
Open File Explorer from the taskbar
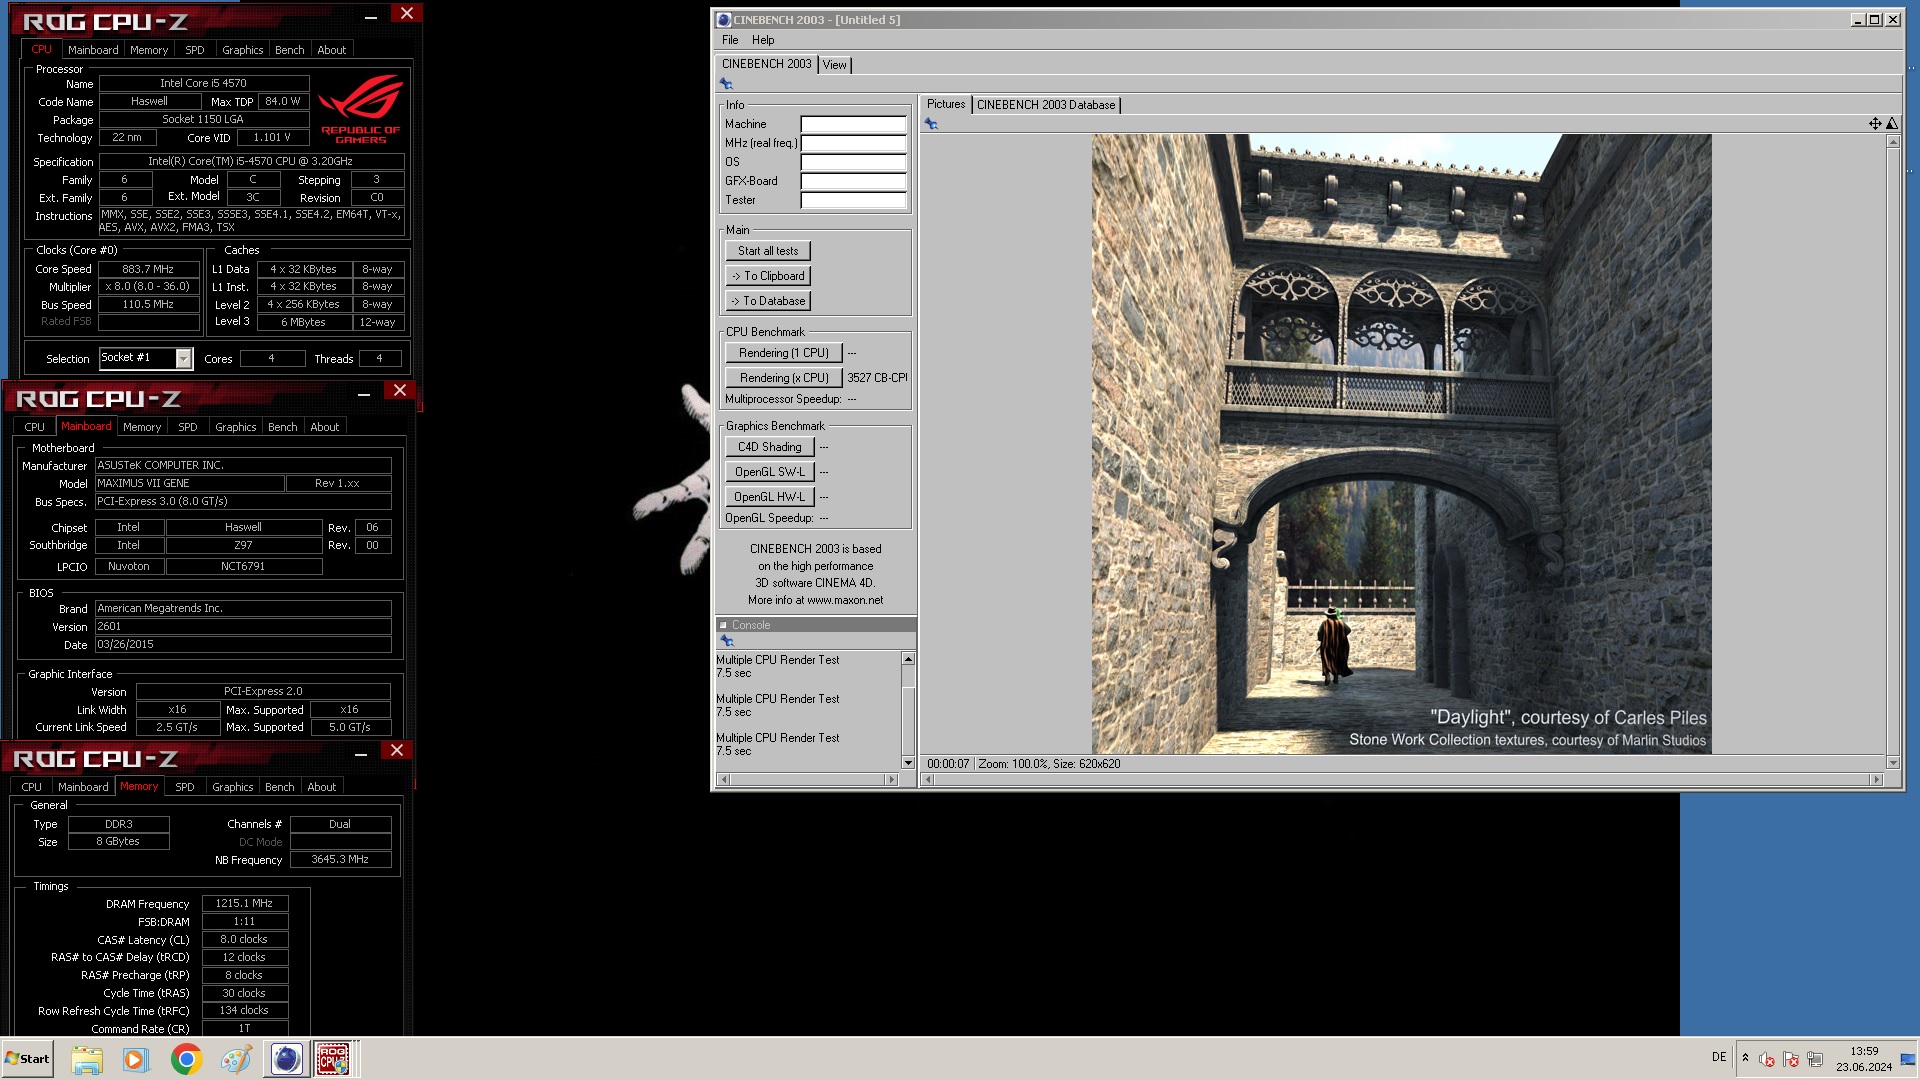coord(87,1059)
